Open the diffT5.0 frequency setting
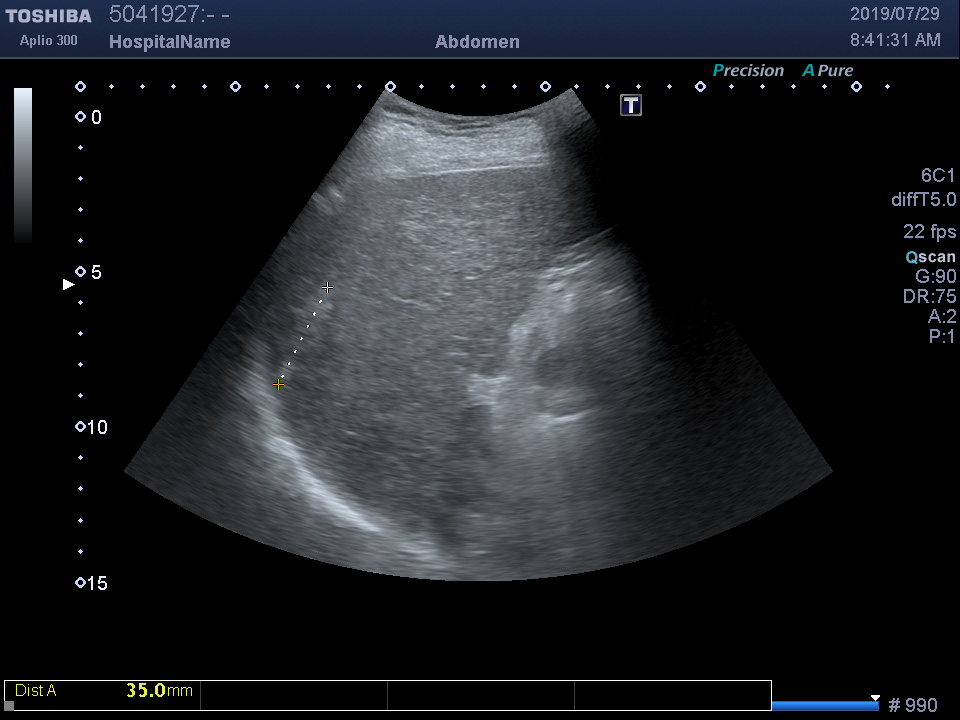This screenshot has width=960, height=720. (x=923, y=200)
